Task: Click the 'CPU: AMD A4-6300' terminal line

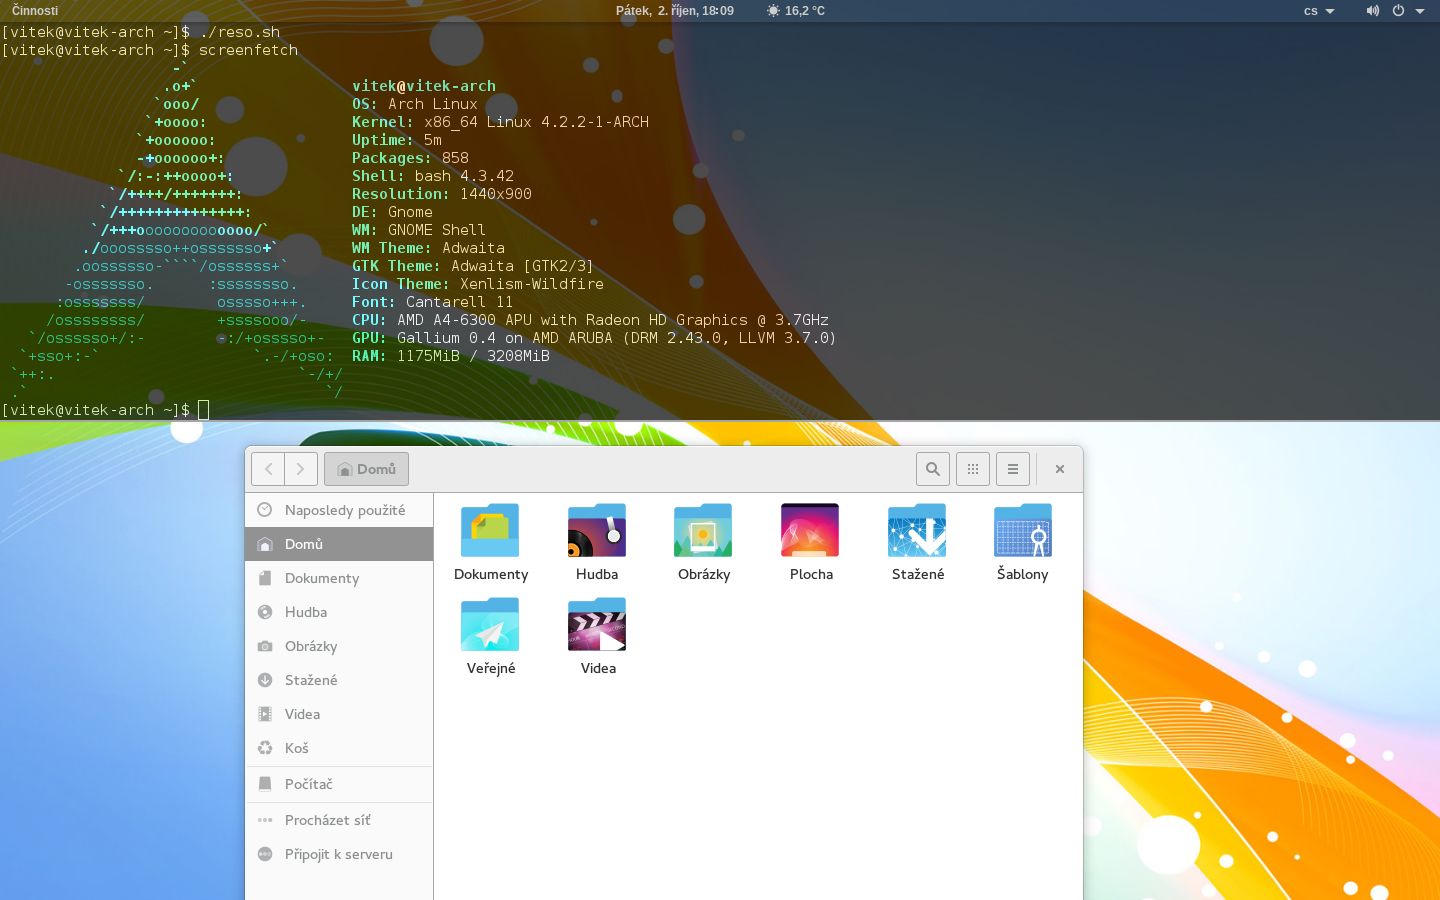Action: [x=590, y=320]
